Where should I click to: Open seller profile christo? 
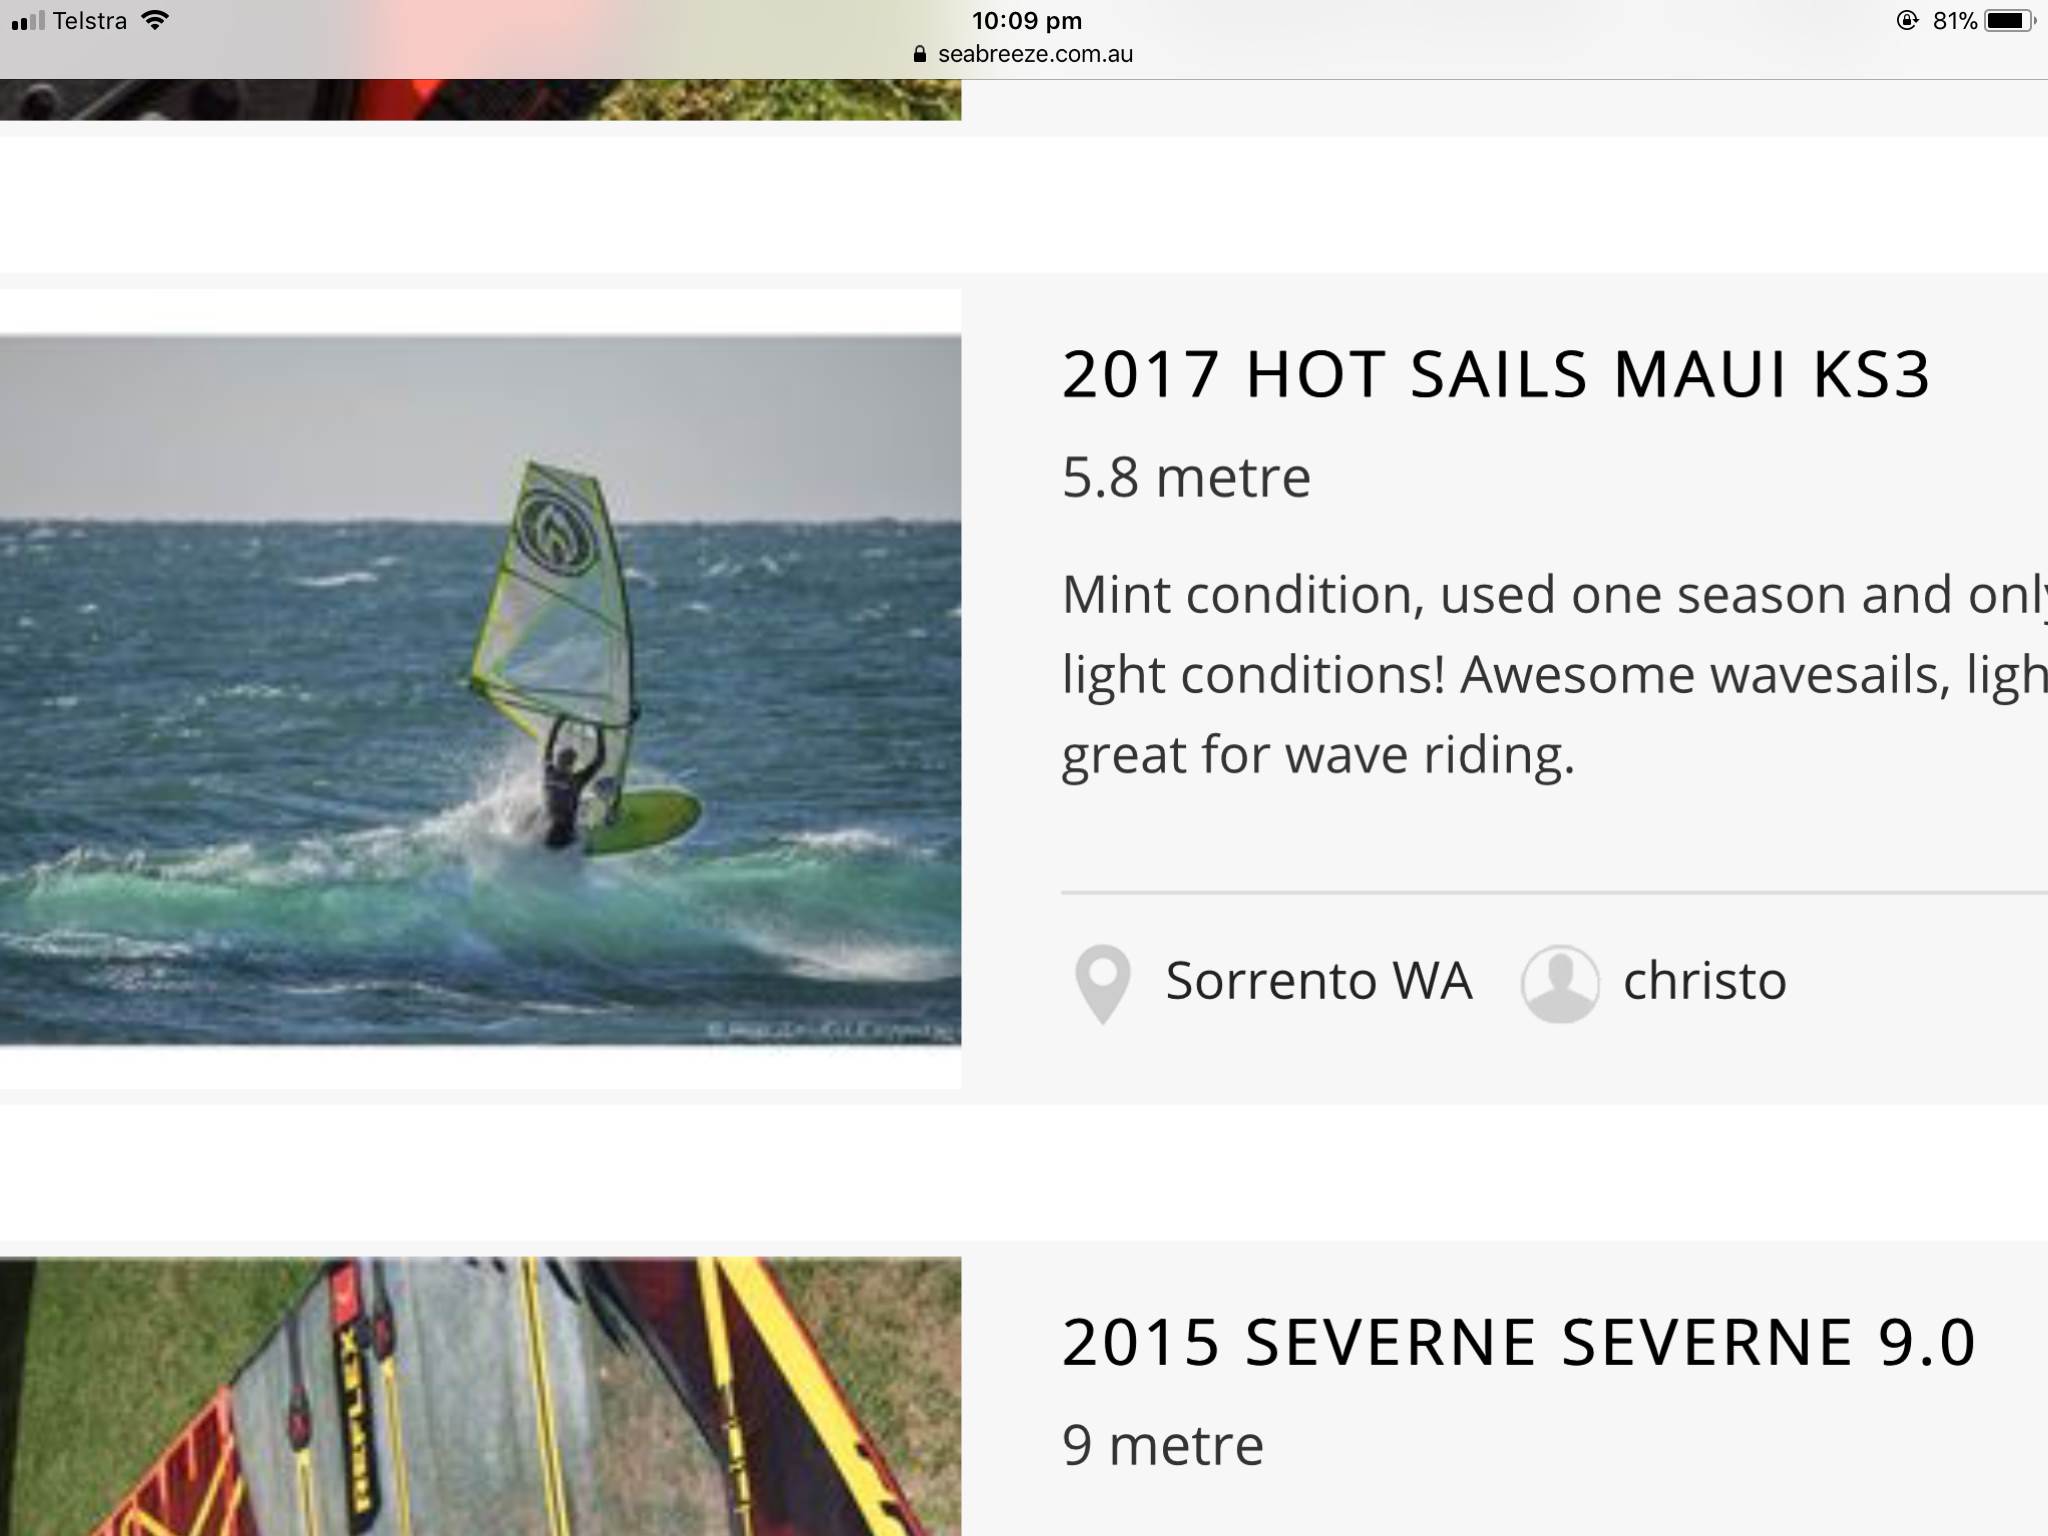tap(1704, 981)
